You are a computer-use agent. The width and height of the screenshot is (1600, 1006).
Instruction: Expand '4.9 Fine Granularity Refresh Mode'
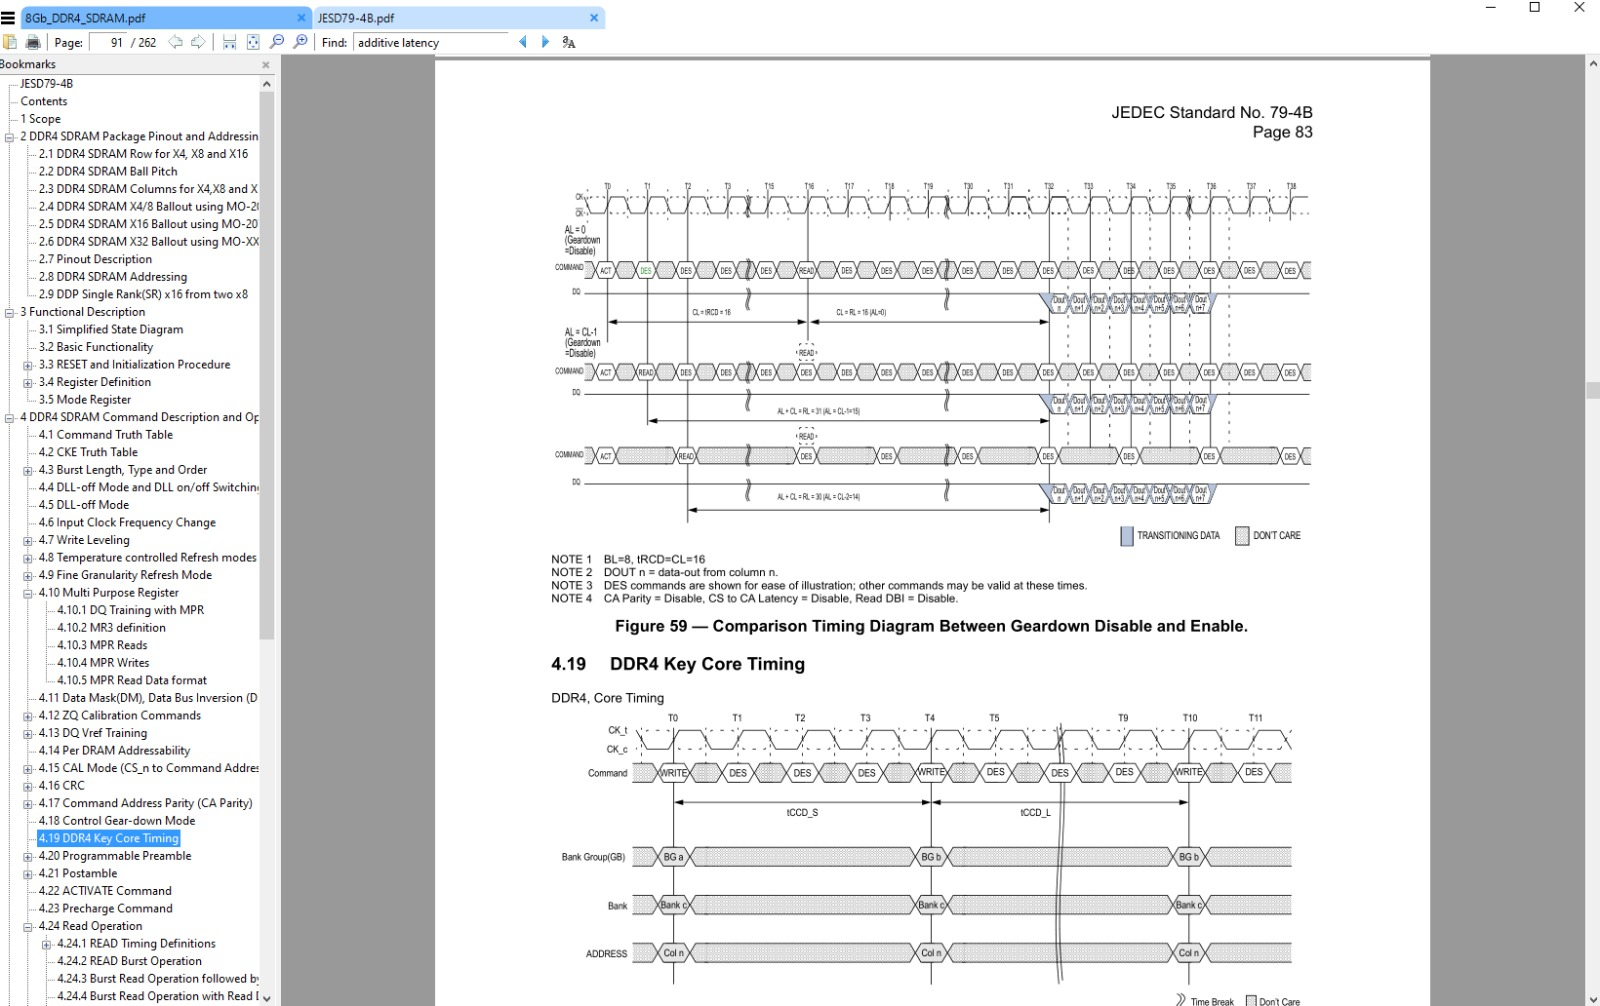point(28,576)
